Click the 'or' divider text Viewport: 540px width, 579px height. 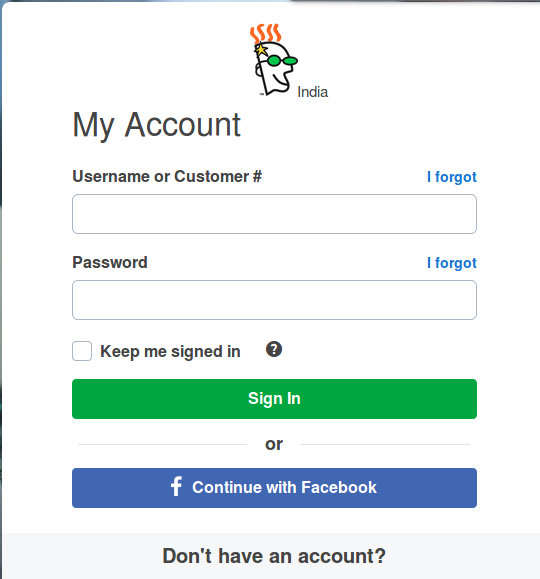pos(274,444)
